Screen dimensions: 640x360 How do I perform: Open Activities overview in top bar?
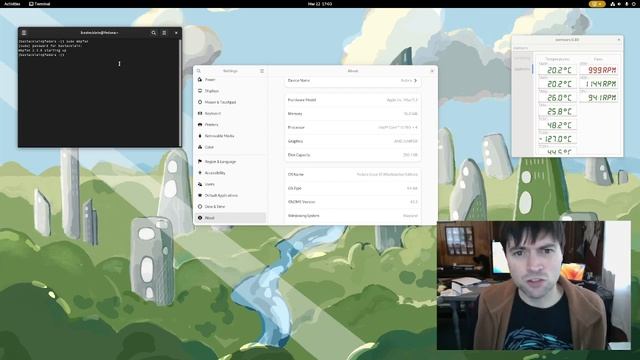point(12,4)
